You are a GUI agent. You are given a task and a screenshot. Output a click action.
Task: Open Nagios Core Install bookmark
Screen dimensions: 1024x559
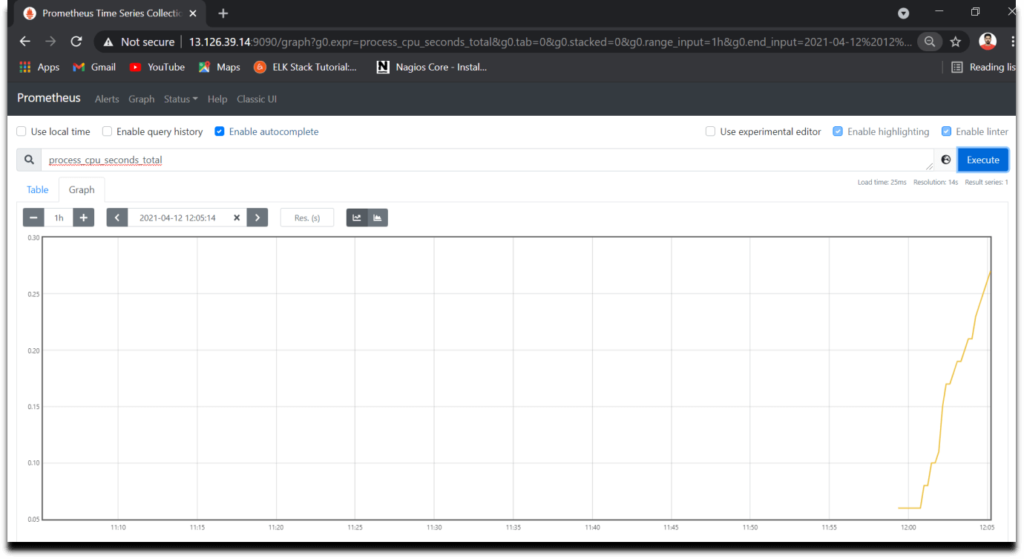[x=432, y=67]
